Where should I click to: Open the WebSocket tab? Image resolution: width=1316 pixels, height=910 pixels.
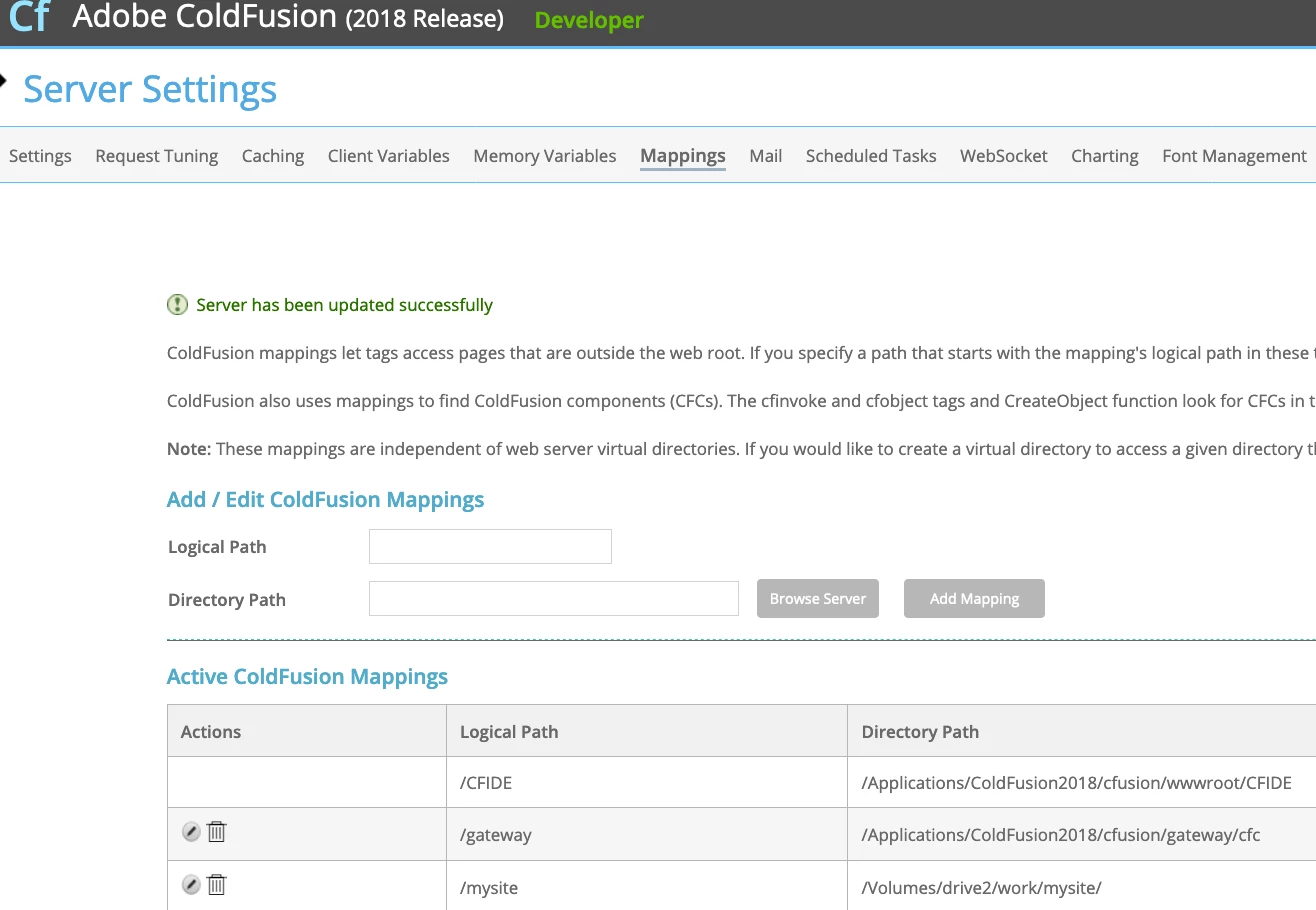pos(1004,156)
